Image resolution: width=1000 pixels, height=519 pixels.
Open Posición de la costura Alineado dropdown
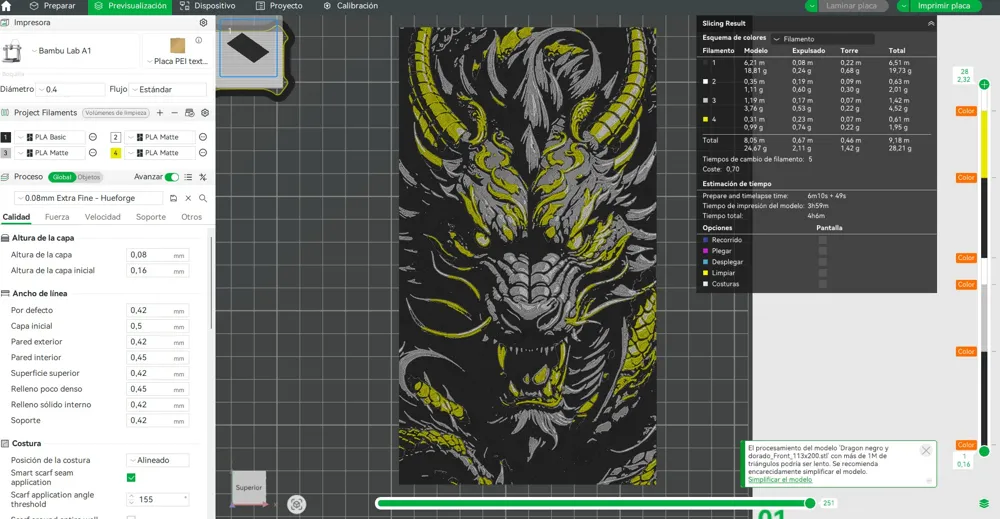(x=158, y=460)
